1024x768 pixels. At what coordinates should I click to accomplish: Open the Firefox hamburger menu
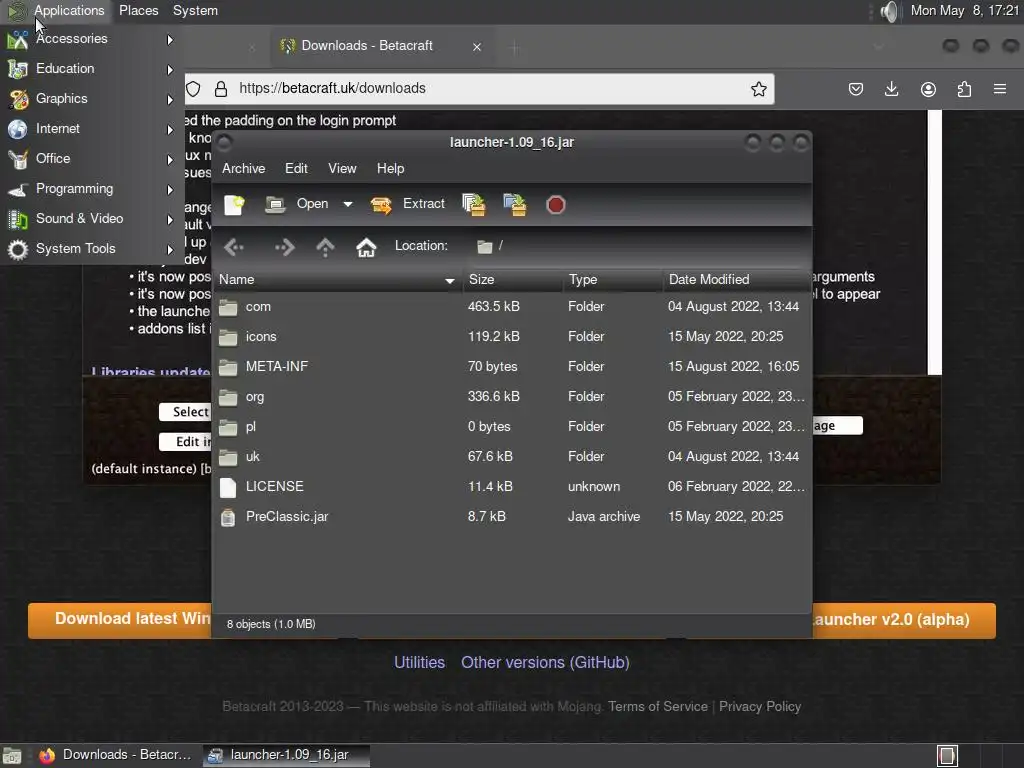pyautogui.click(x=1000, y=89)
